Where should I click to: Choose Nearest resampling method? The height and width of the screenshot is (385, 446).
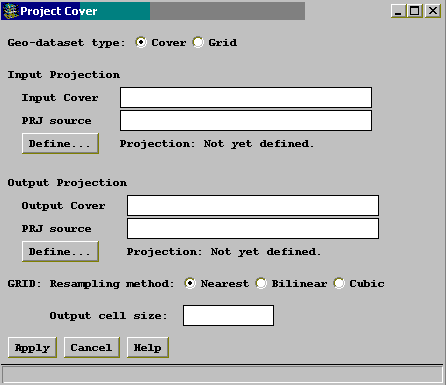tap(190, 283)
